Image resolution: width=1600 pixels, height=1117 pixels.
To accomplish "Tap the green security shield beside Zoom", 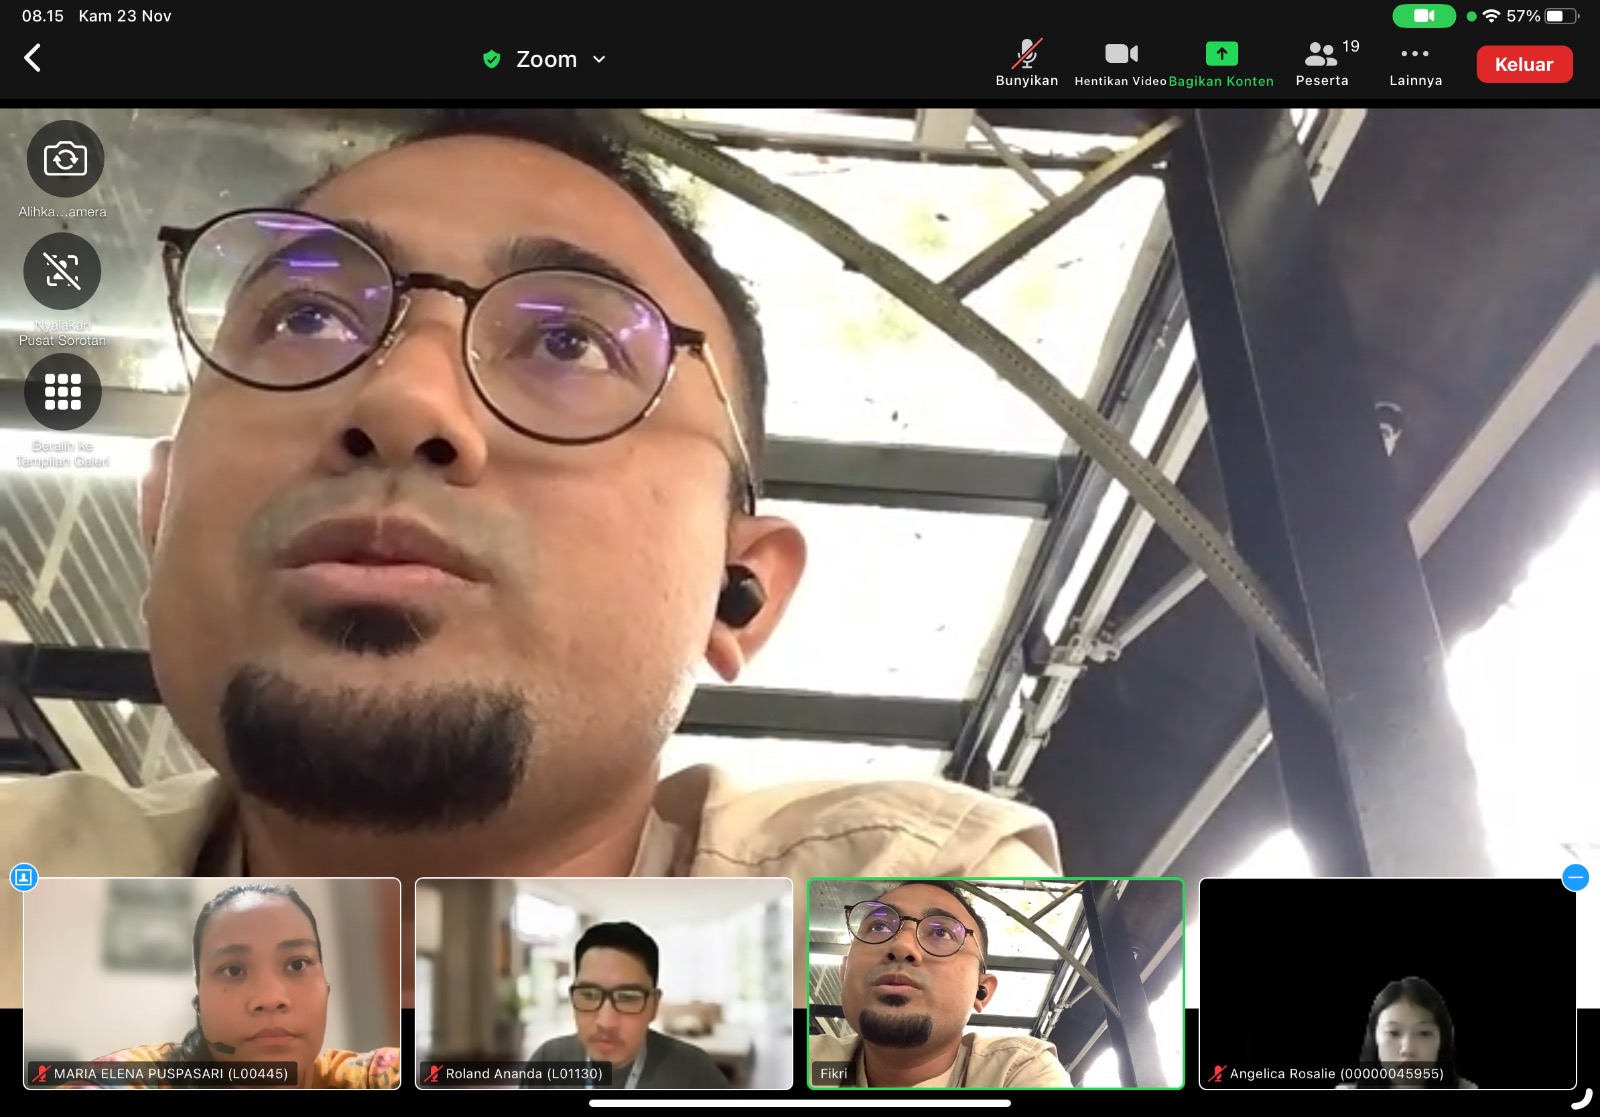I will [491, 59].
